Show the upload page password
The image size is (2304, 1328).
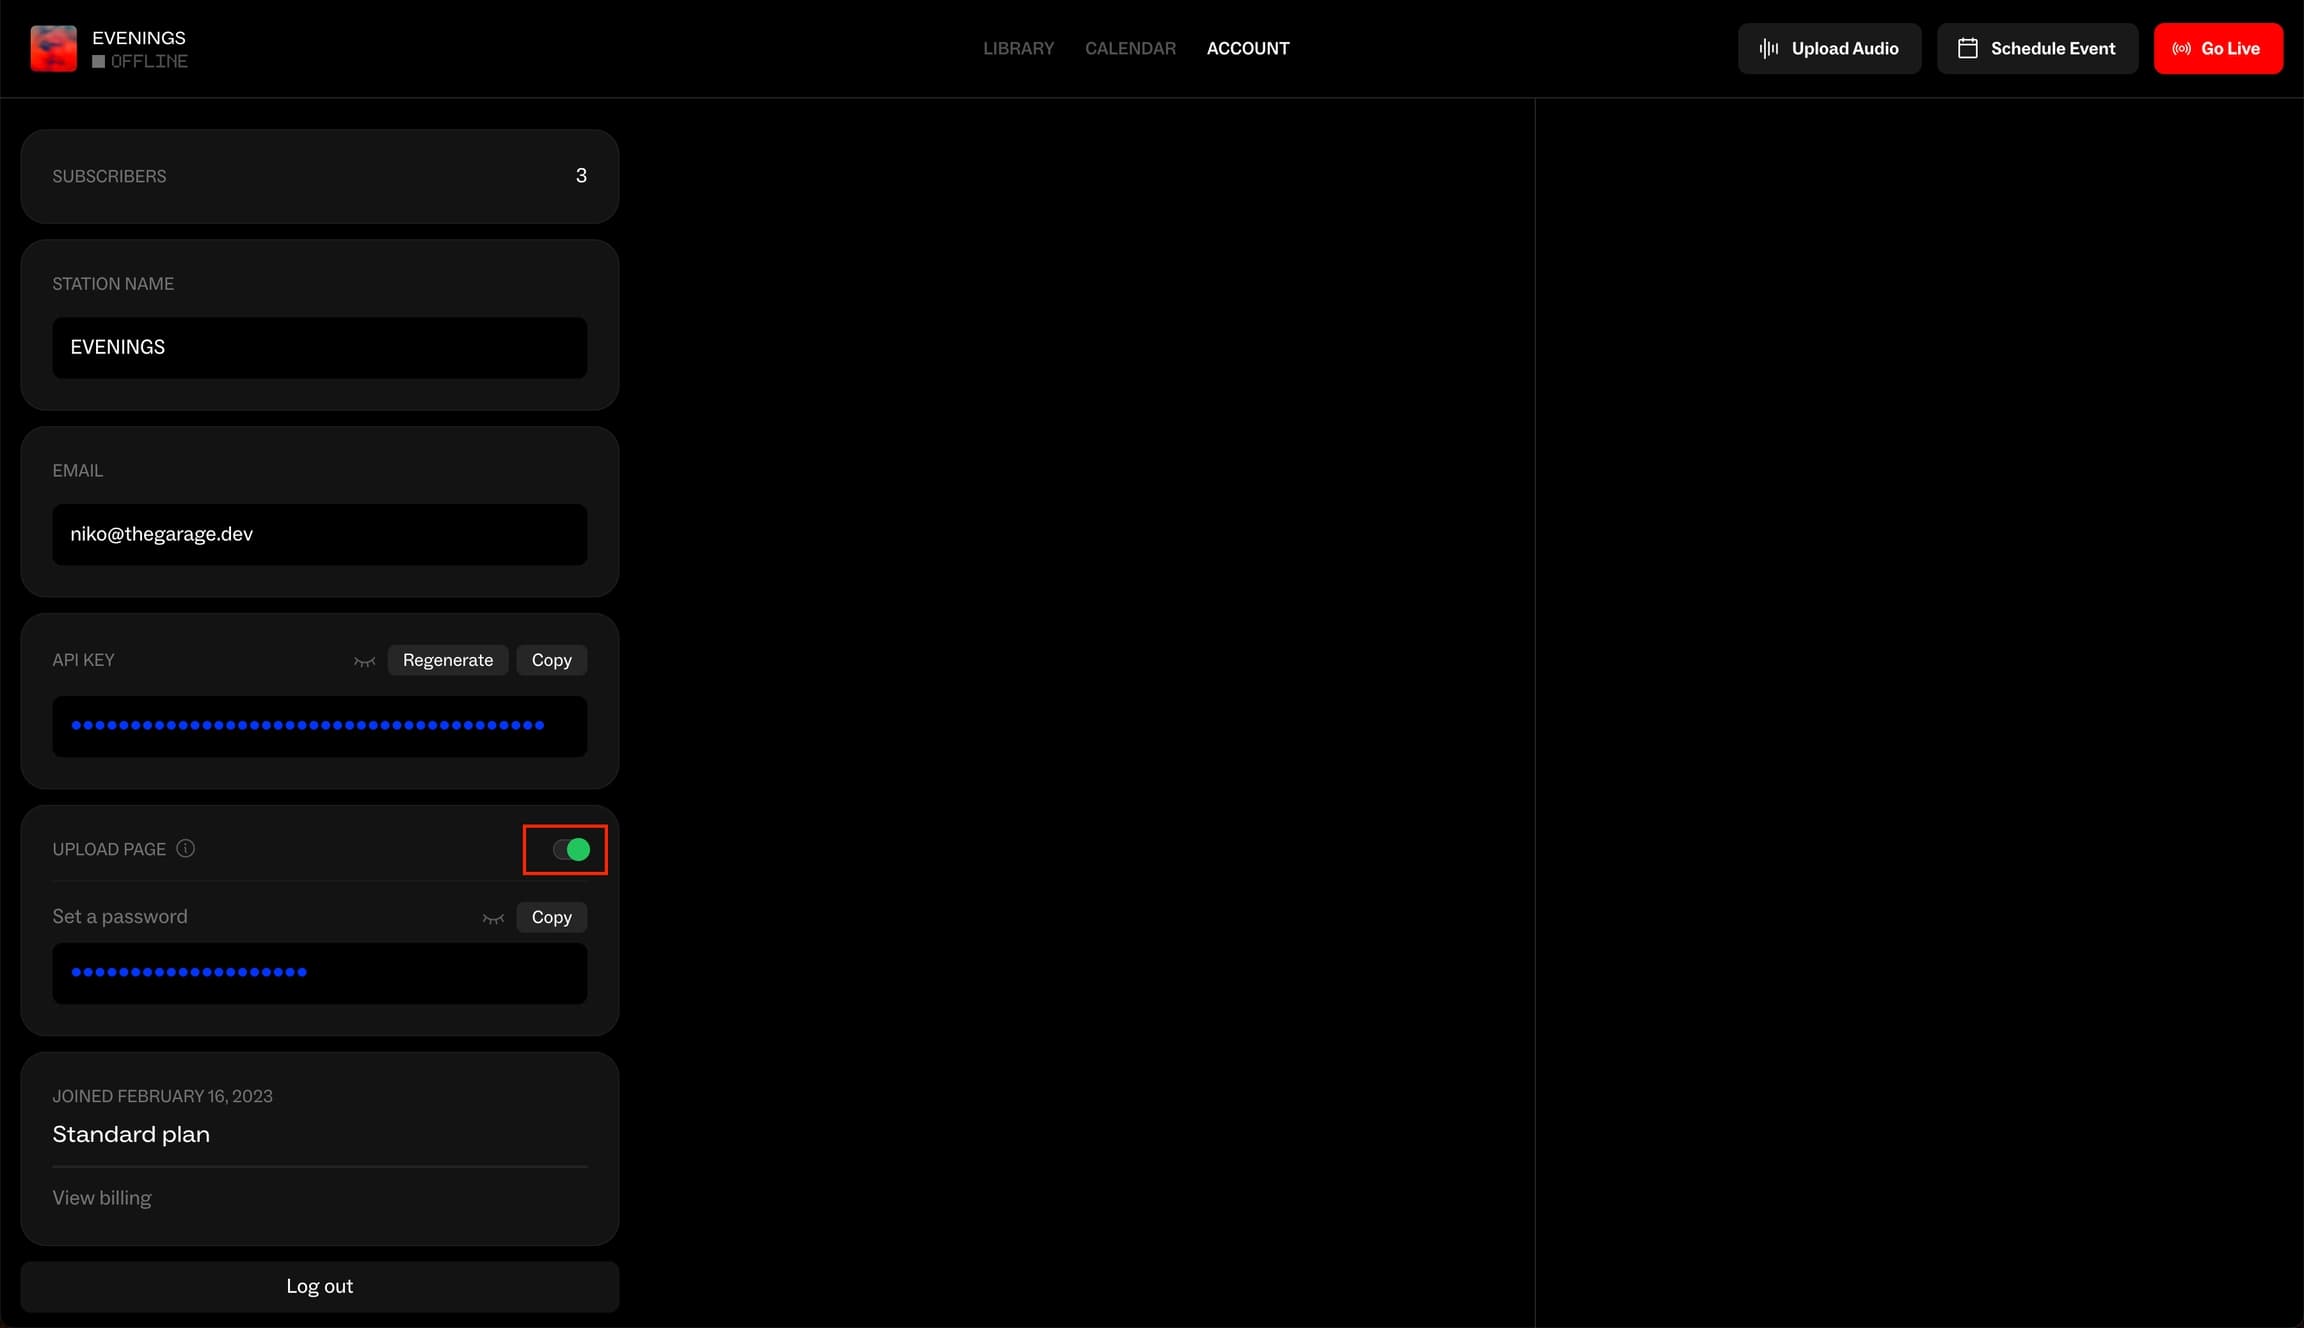(493, 918)
